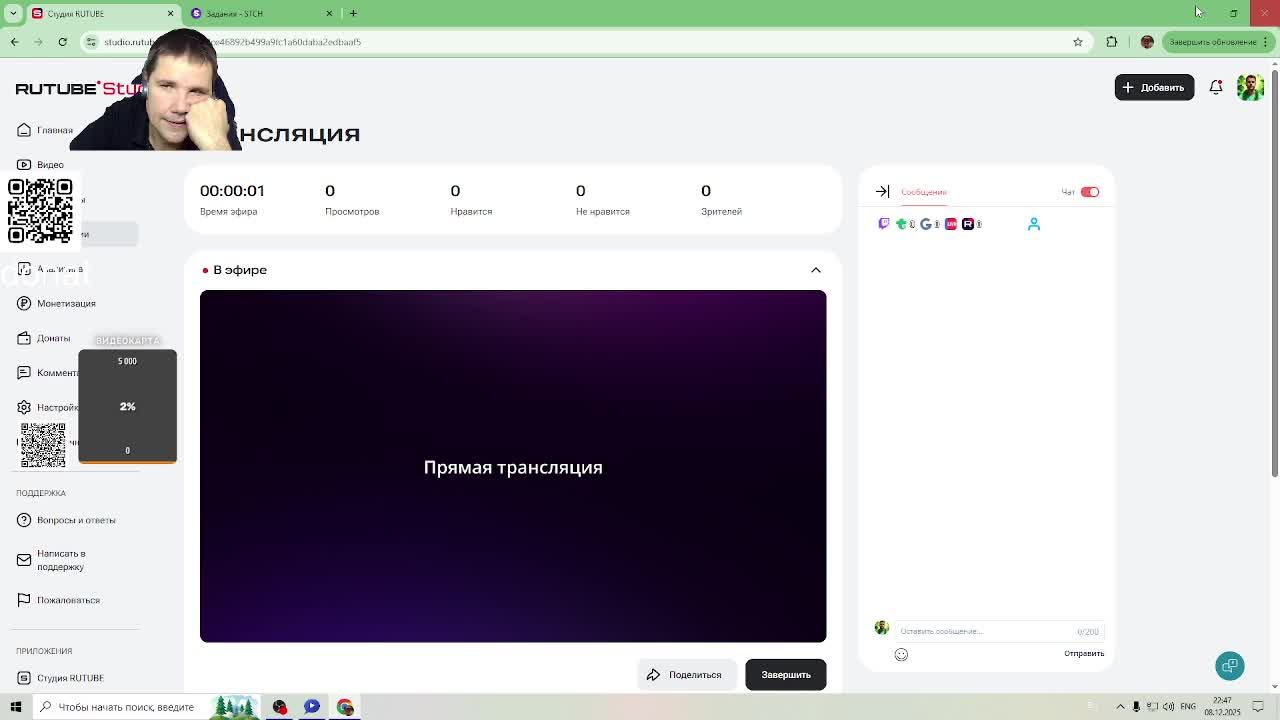The height and width of the screenshot is (720, 1280).
Task: Reload the page in the browser
Action: click(62, 42)
